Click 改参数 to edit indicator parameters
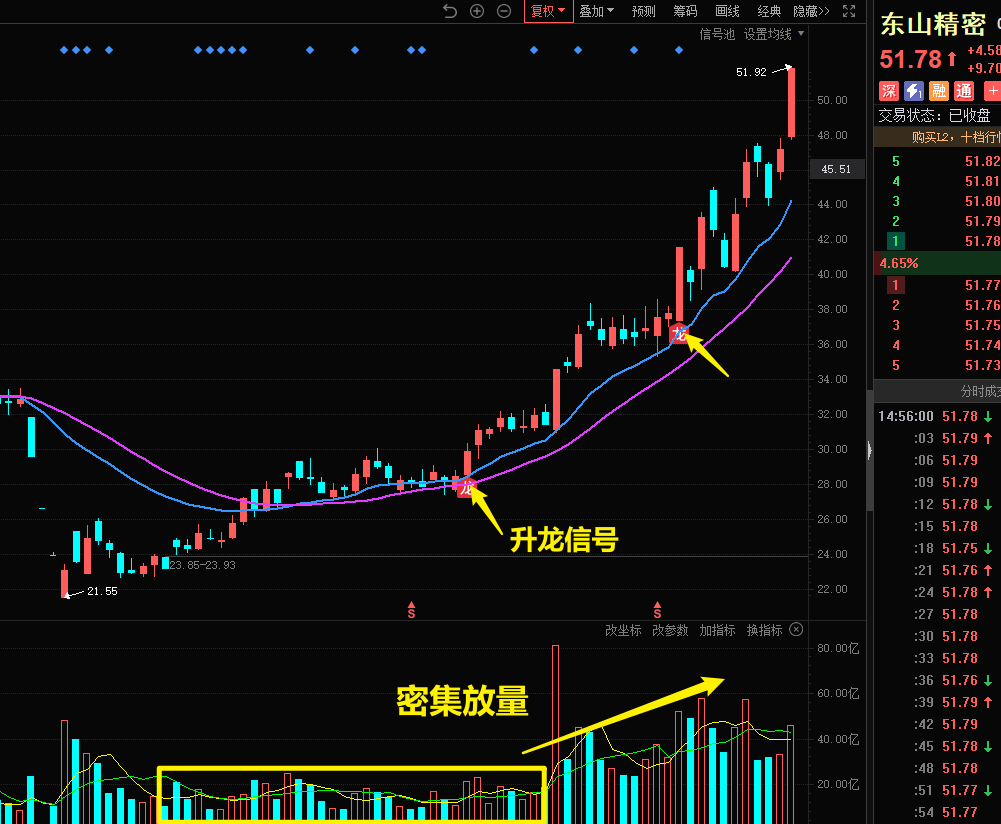 point(670,630)
